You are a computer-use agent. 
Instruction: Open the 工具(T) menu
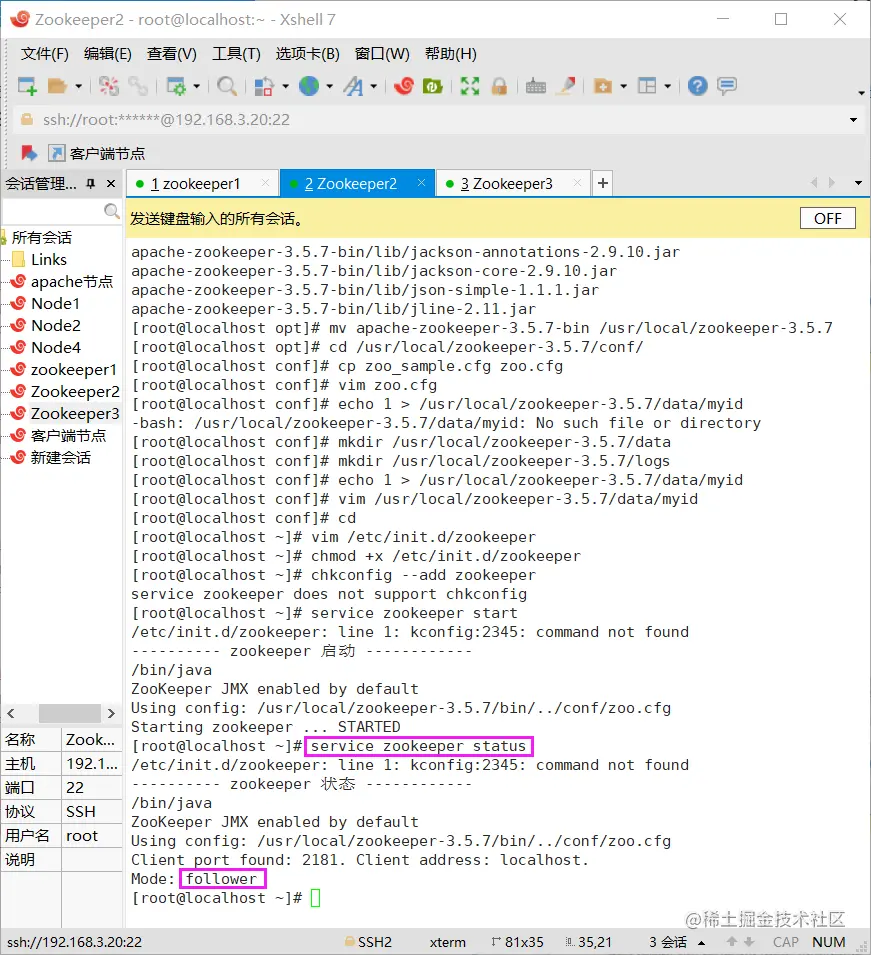236,54
